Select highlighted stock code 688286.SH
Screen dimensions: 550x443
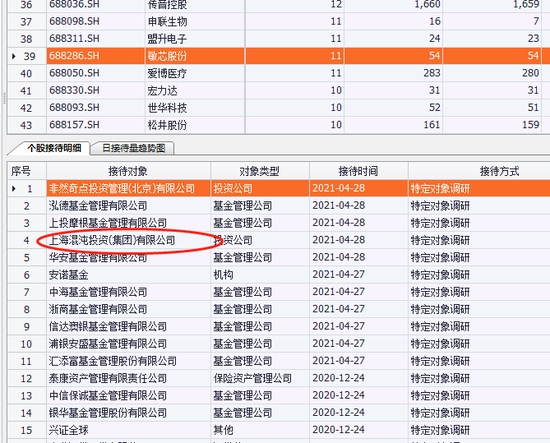point(74,56)
